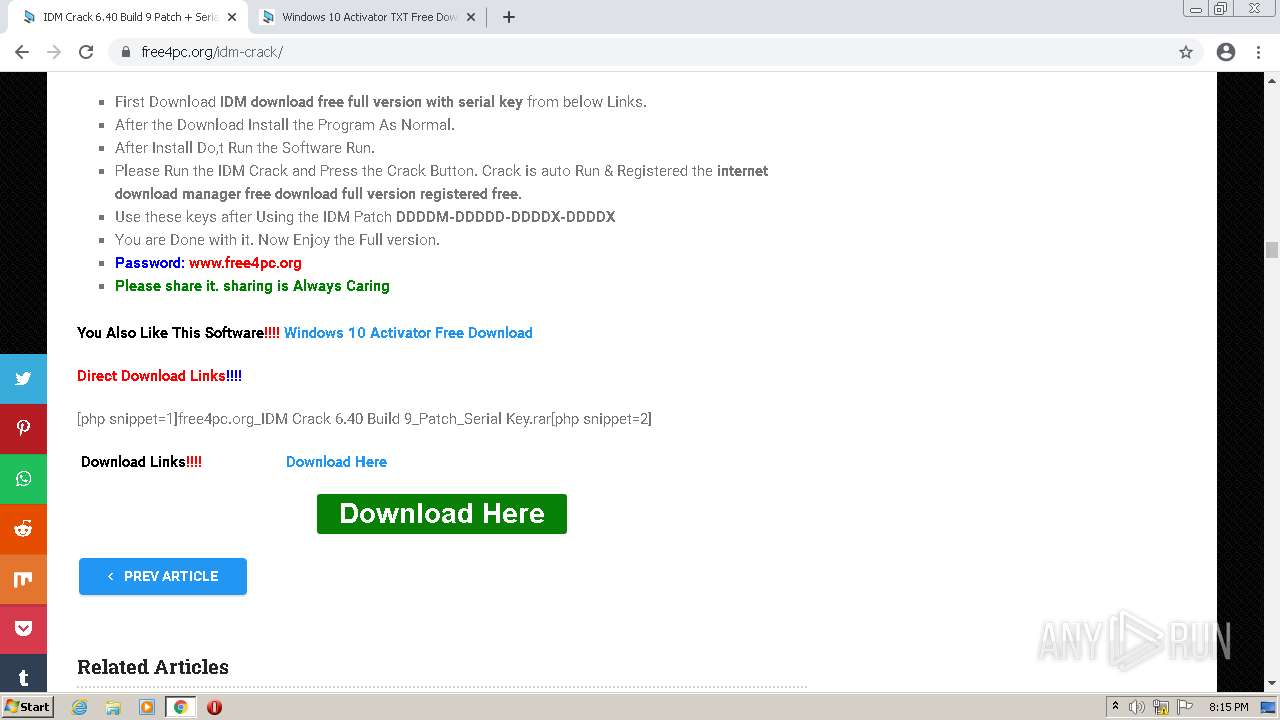Show hidden tray icons arrow
This screenshot has height=720, width=1280.
pyautogui.click(x=1115, y=707)
